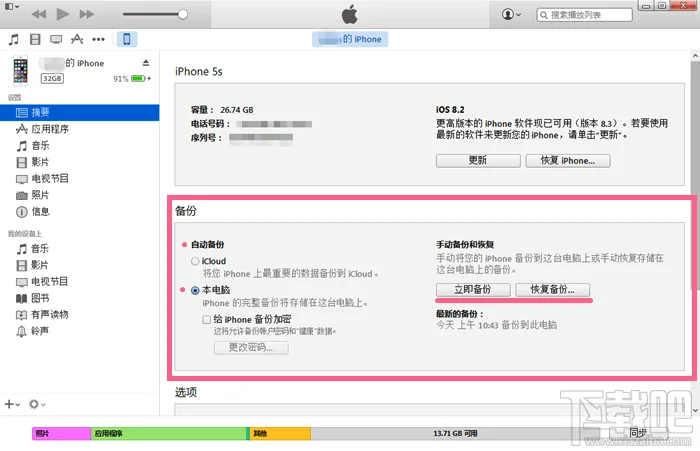Image resolution: width=700 pixels, height=451 pixels.
Task: Click the iOS 8.2 version text
Action: coord(450,110)
